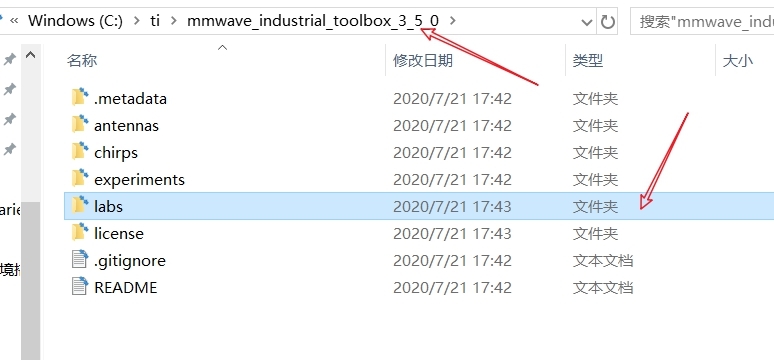The image size is (774, 360).
Task: Click the chirps folder icon
Action: (80, 151)
